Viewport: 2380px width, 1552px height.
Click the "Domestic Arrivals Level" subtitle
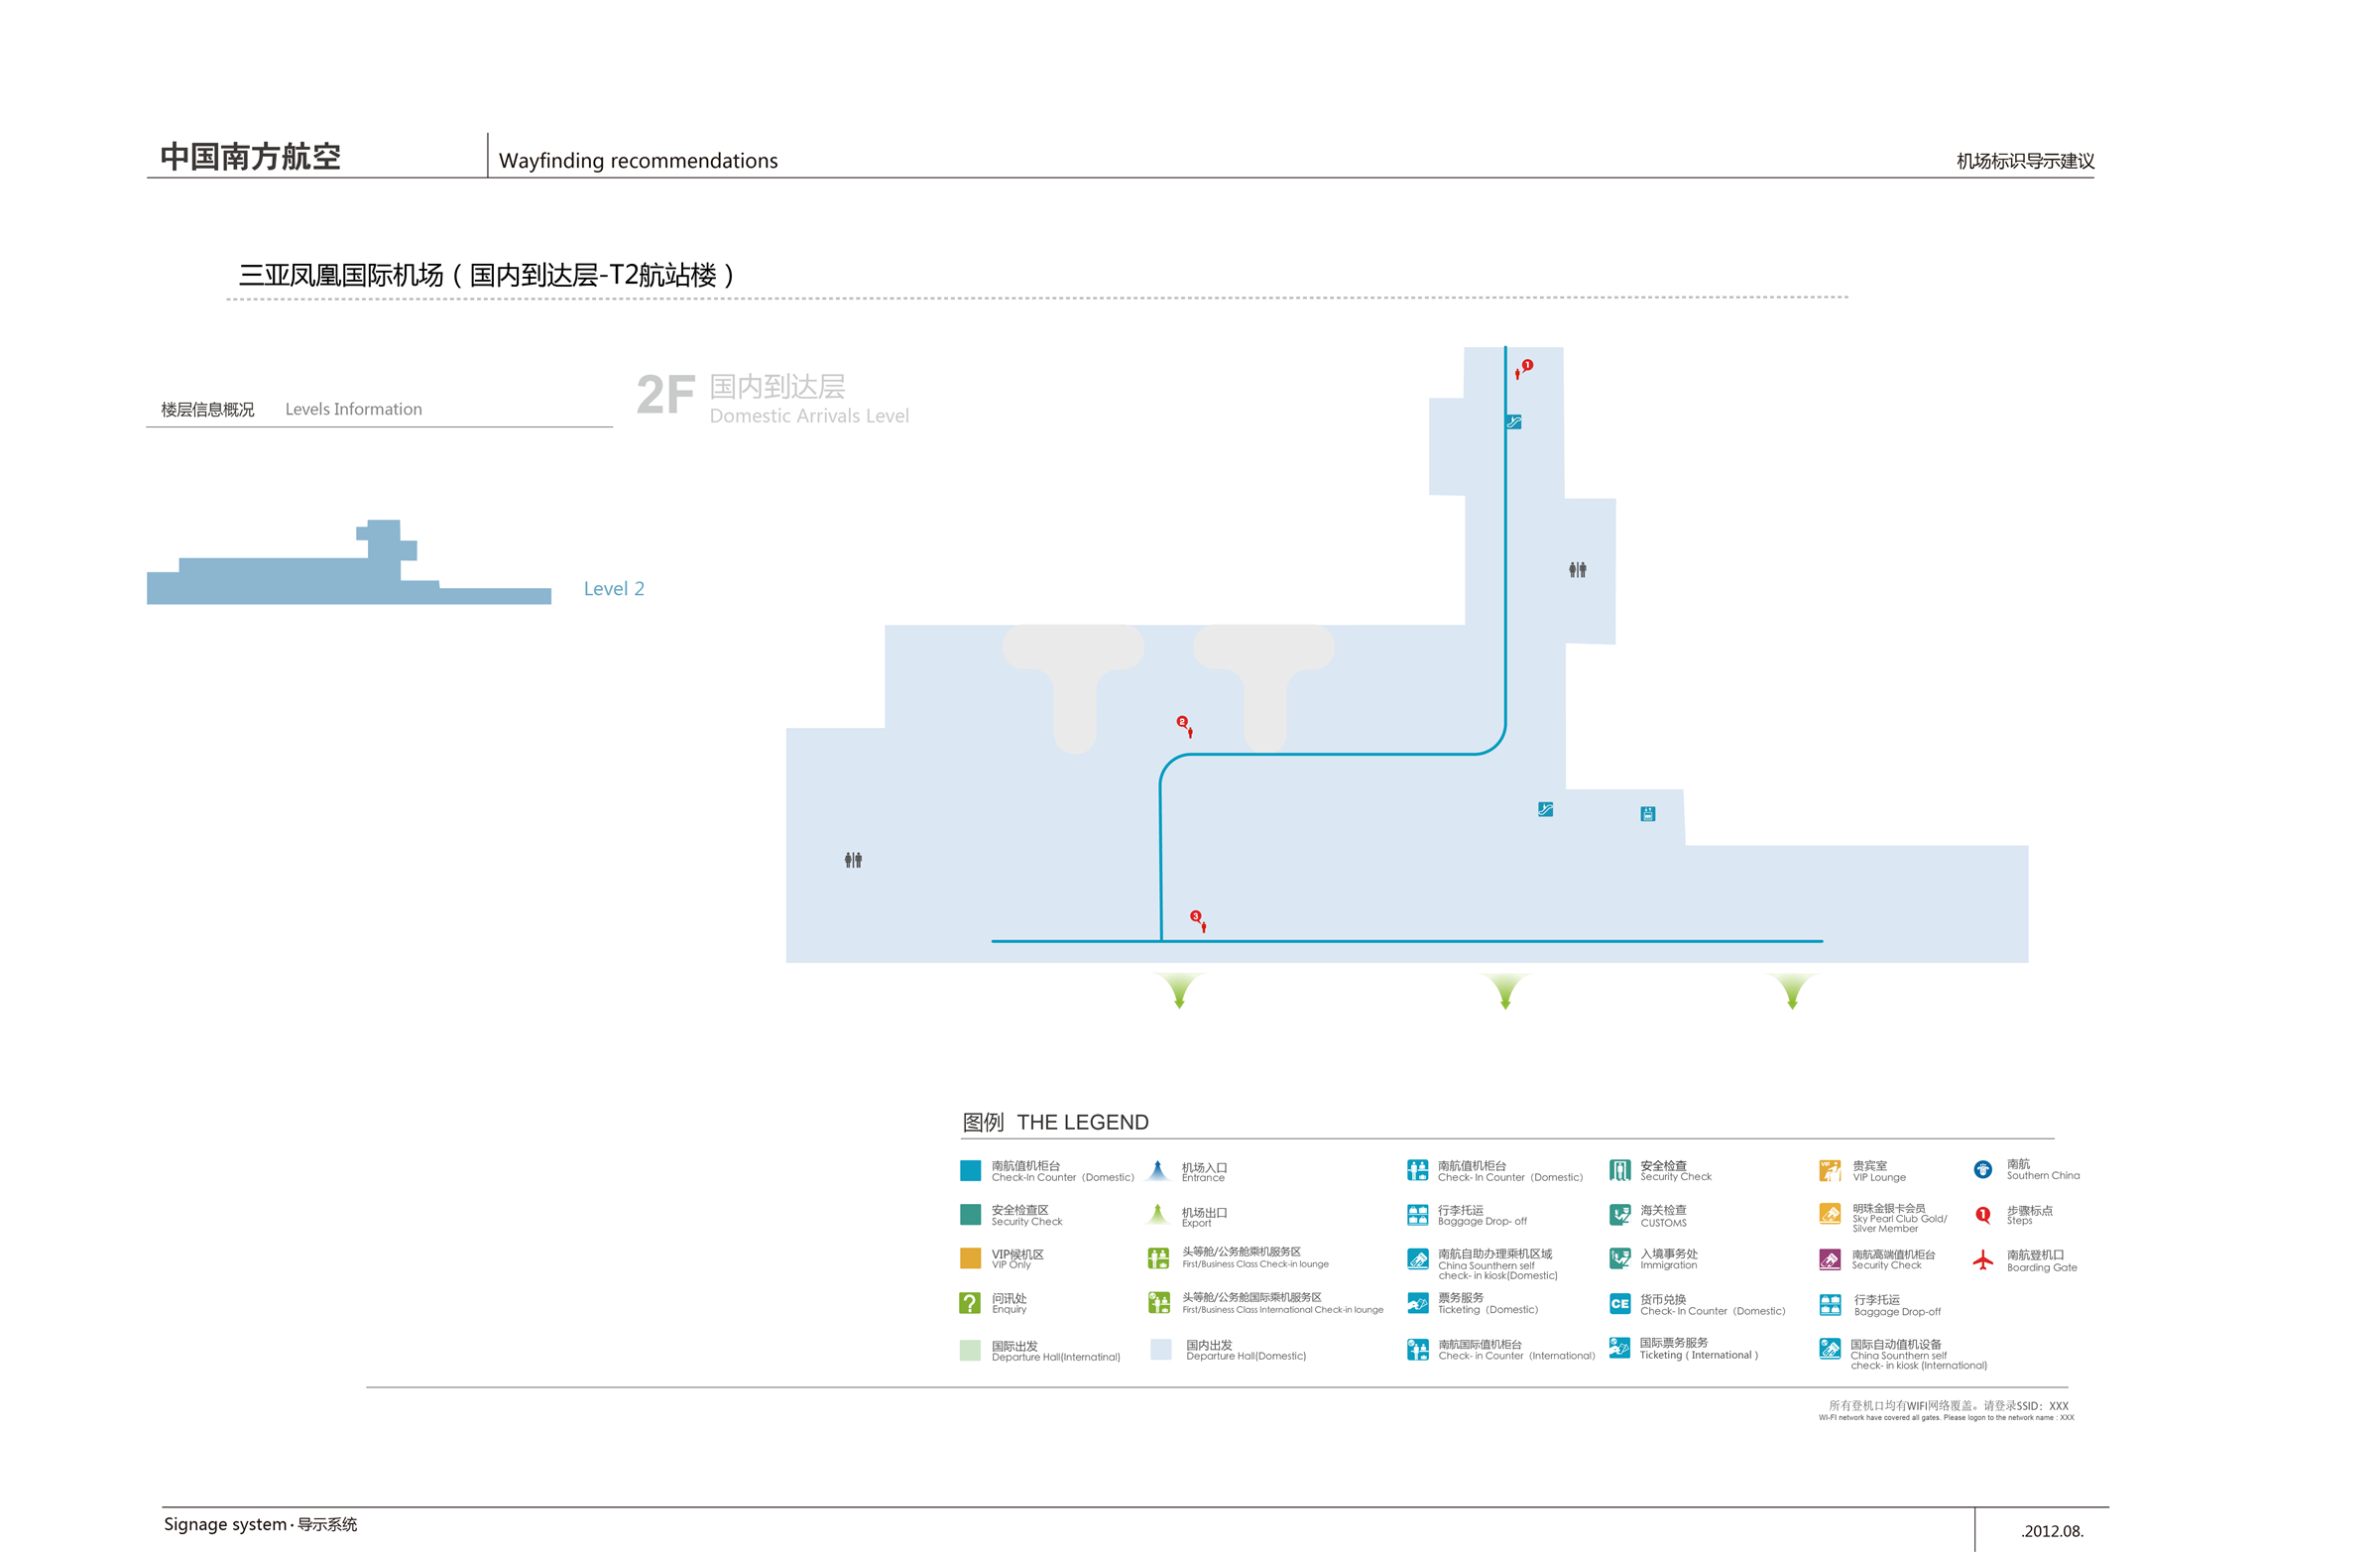[x=809, y=416]
